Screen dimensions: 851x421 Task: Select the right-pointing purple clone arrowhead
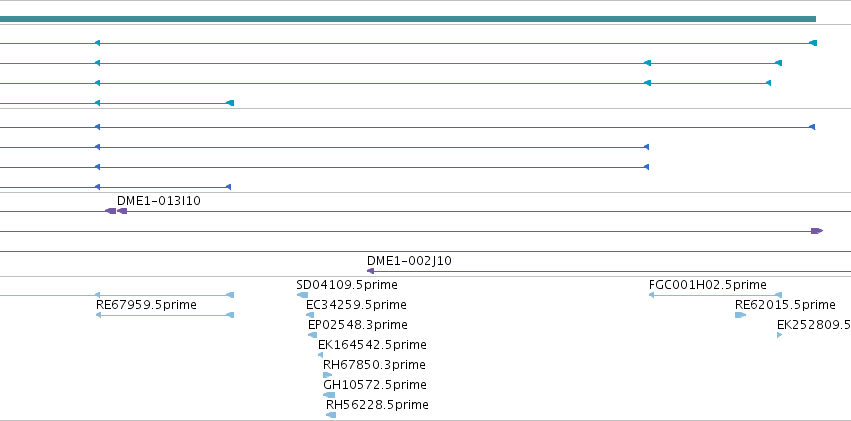817,231
